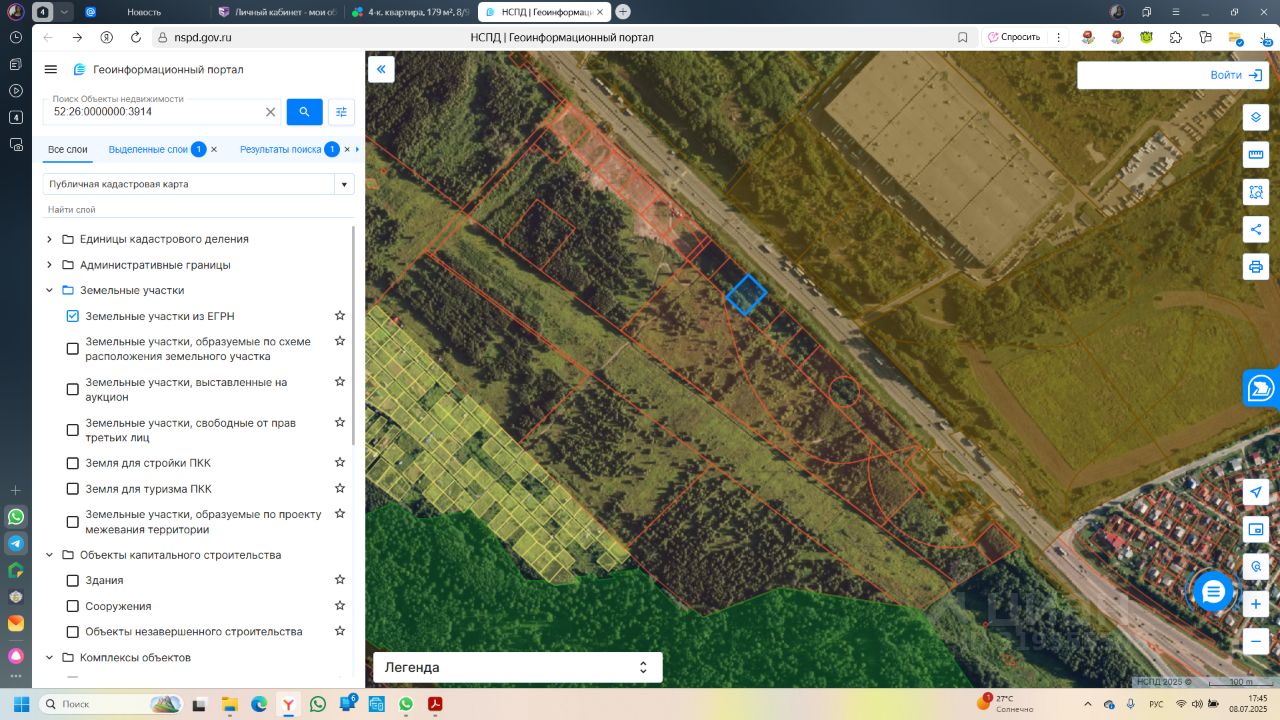Click the share map icon
This screenshot has width=1280, height=720.
(1256, 229)
